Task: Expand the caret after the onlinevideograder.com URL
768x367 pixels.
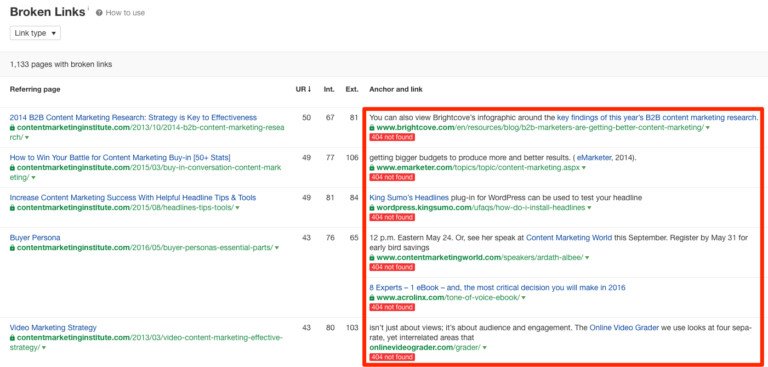Action: (485, 348)
